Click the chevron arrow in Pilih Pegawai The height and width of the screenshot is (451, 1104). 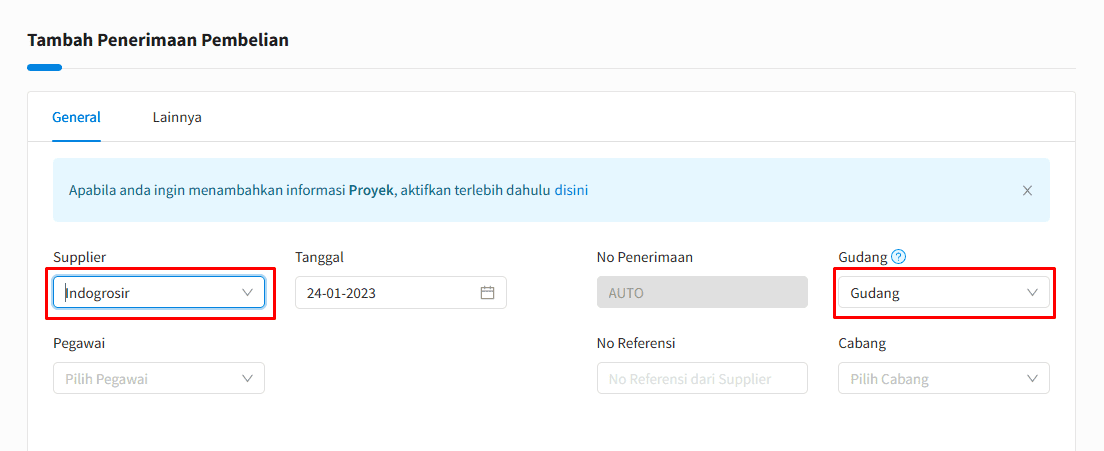[247, 379]
